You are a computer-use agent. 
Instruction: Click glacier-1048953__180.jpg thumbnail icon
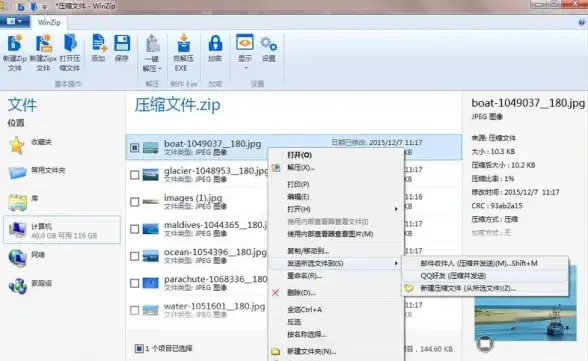pos(151,175)
